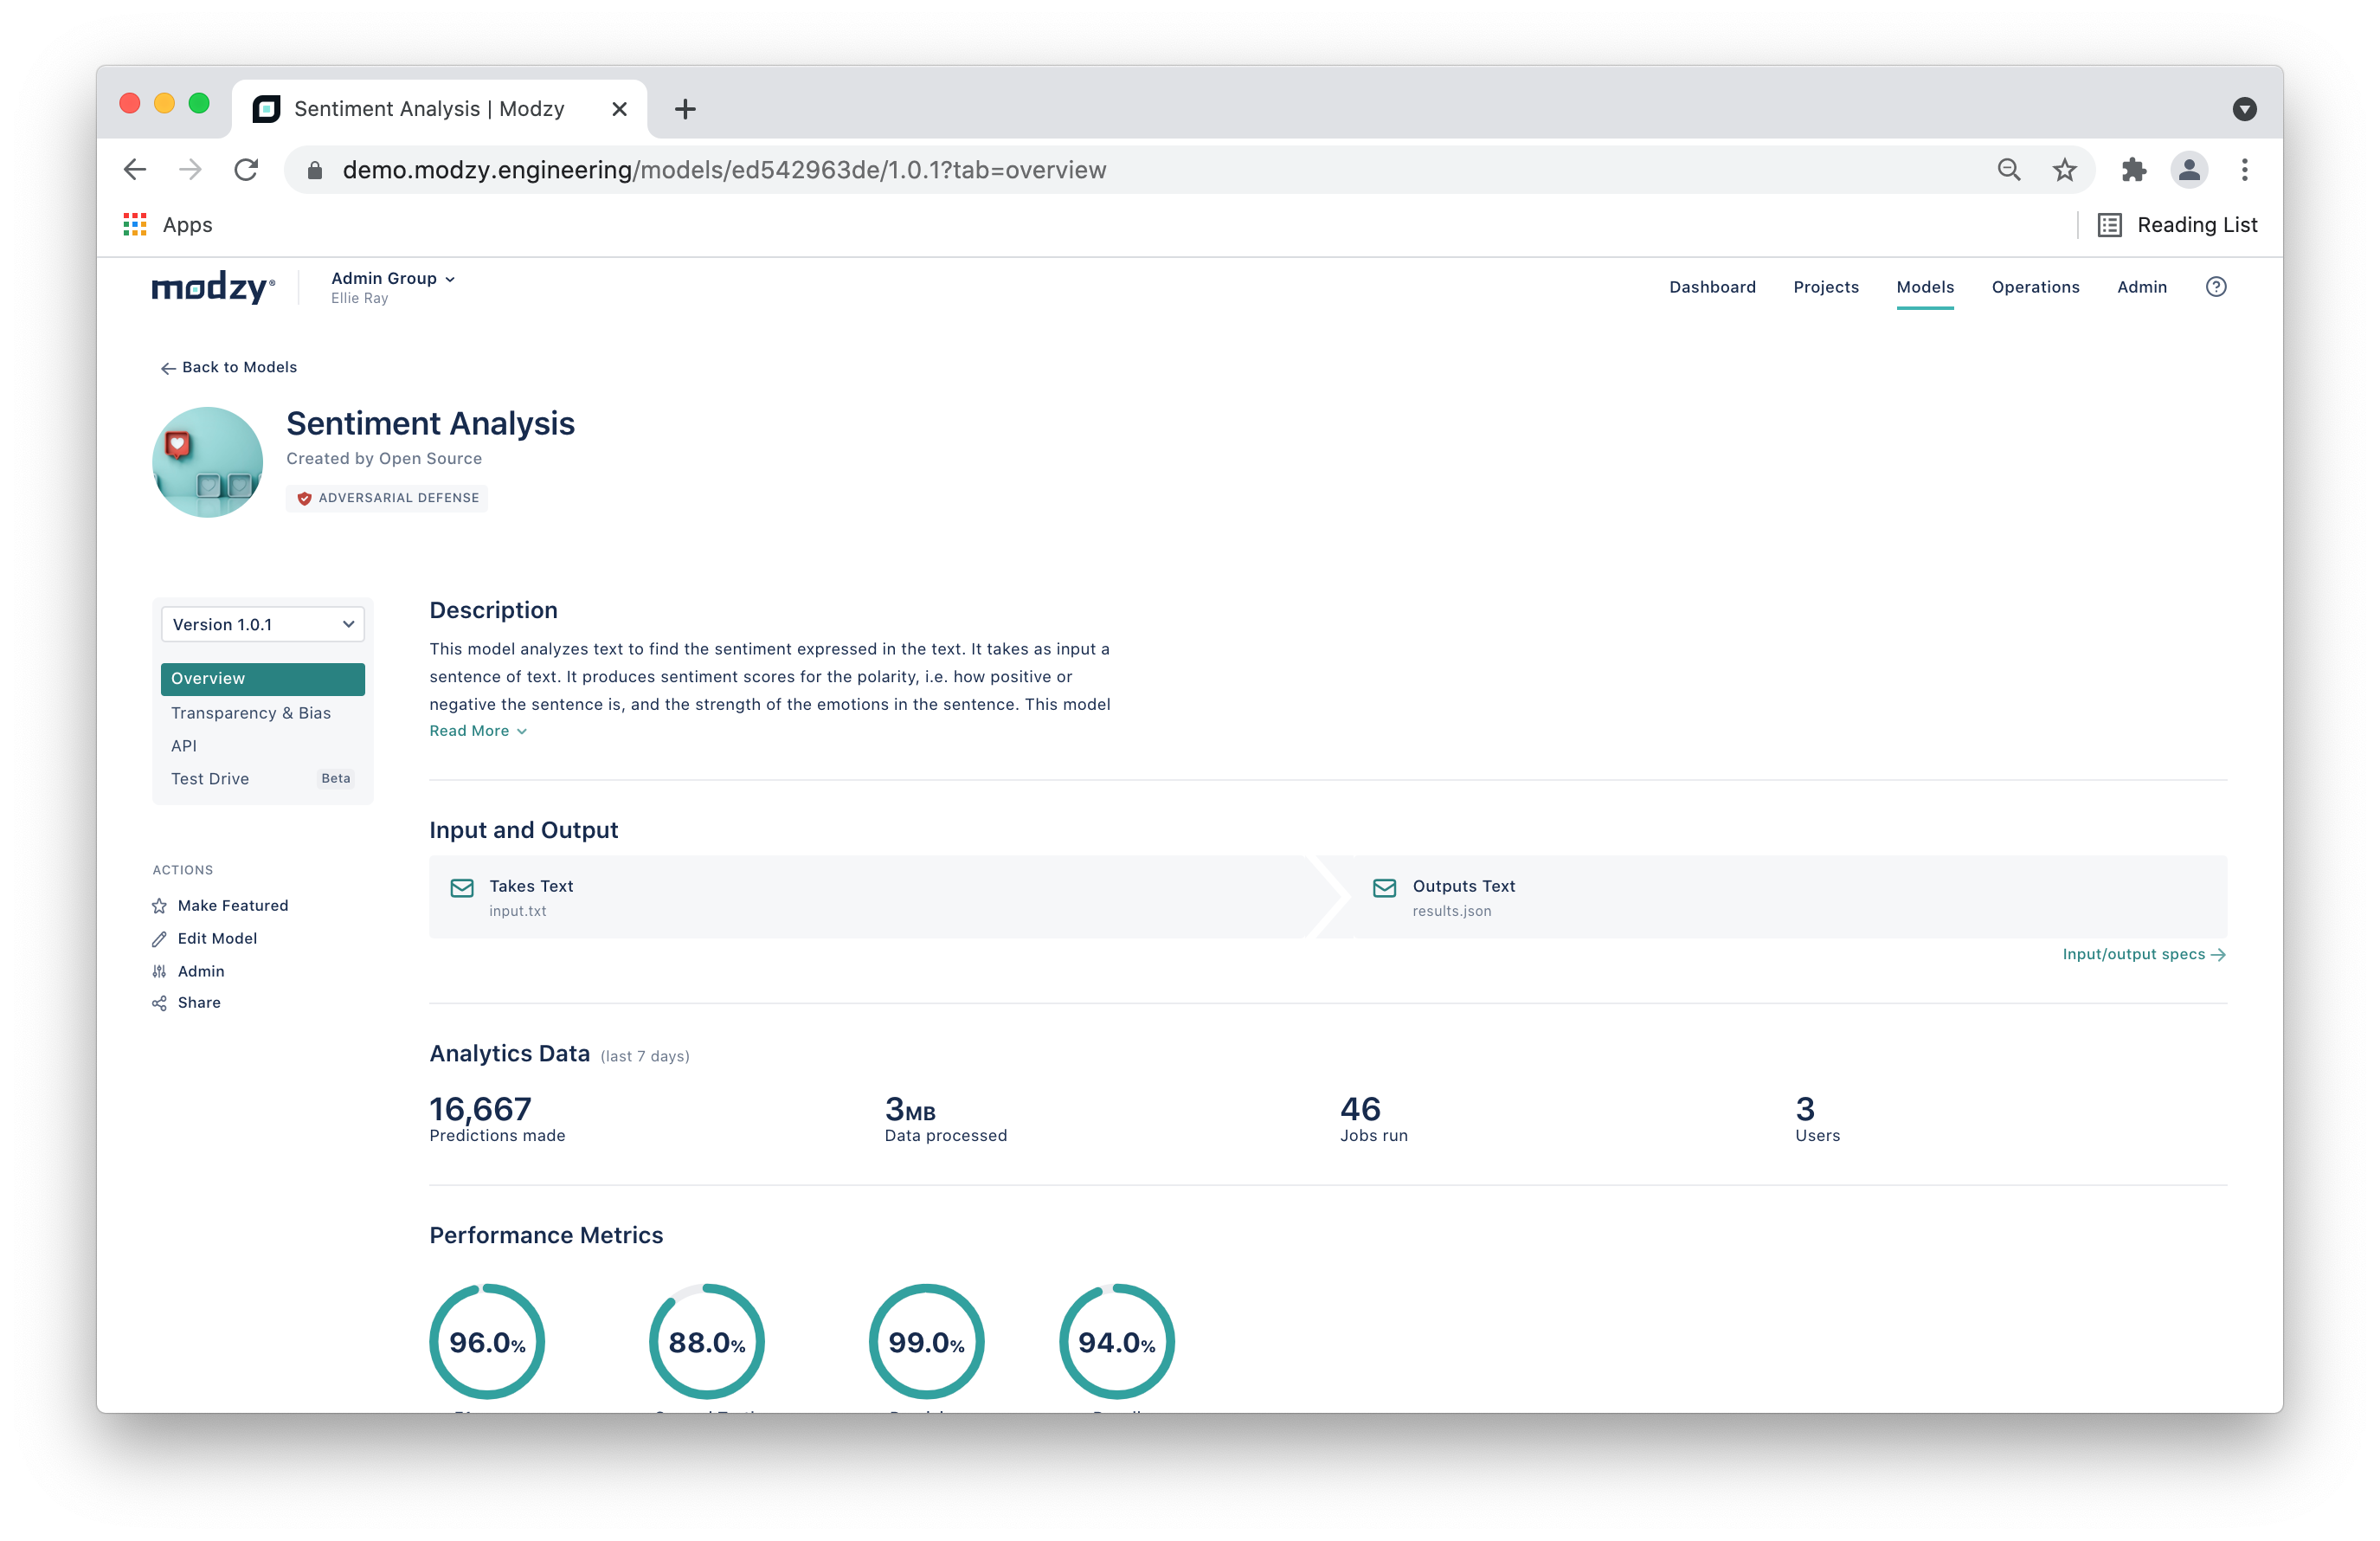Open the Transparency & Bias section

tap(251, 713)
